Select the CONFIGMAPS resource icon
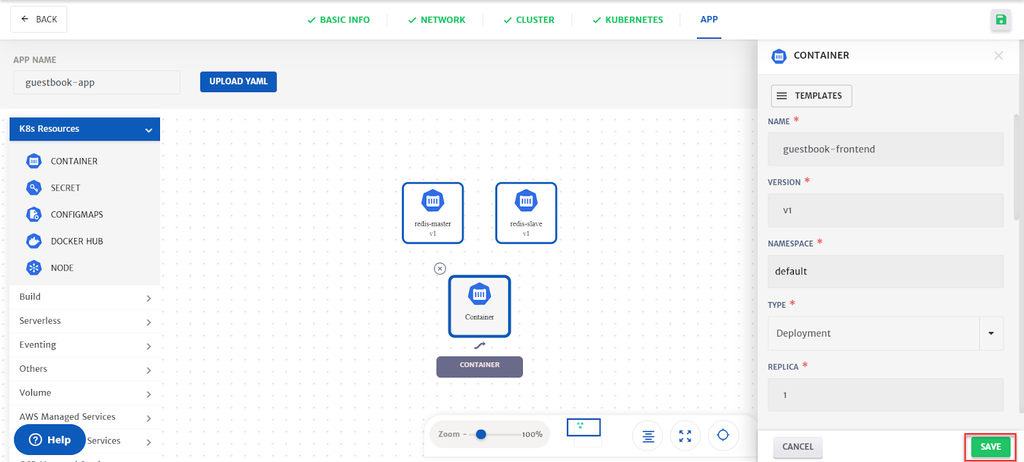The width and height of the screenshot is (1024, 462). 33,214
